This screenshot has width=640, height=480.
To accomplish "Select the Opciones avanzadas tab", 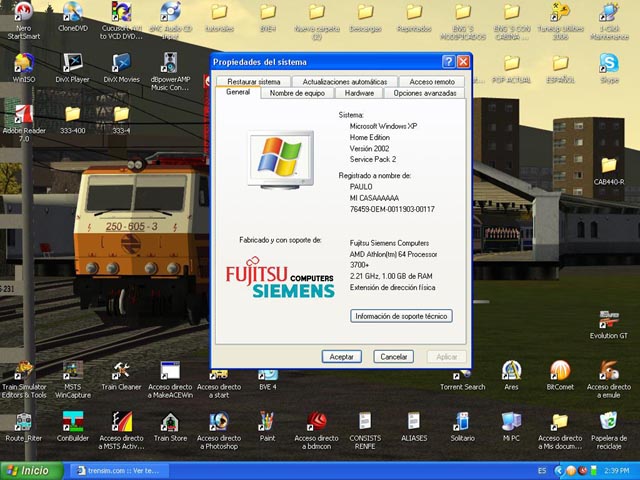I will click(x=424, y=93).
